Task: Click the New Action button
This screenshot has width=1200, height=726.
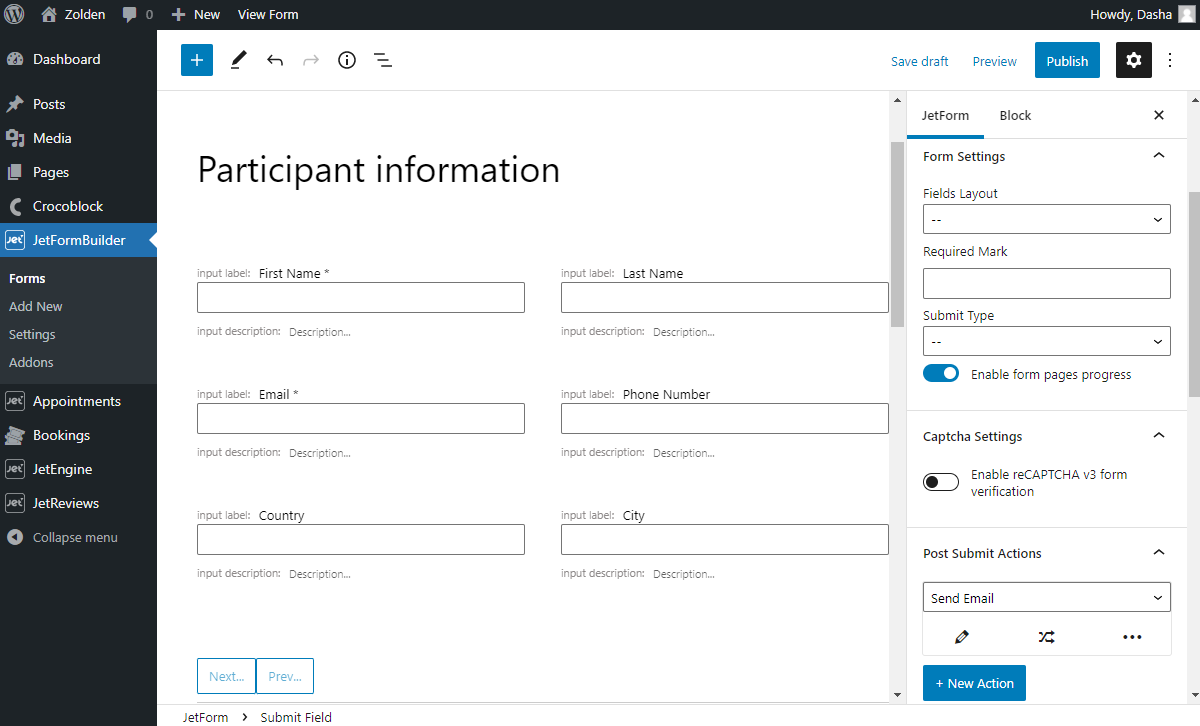Action: pos(974,683)
